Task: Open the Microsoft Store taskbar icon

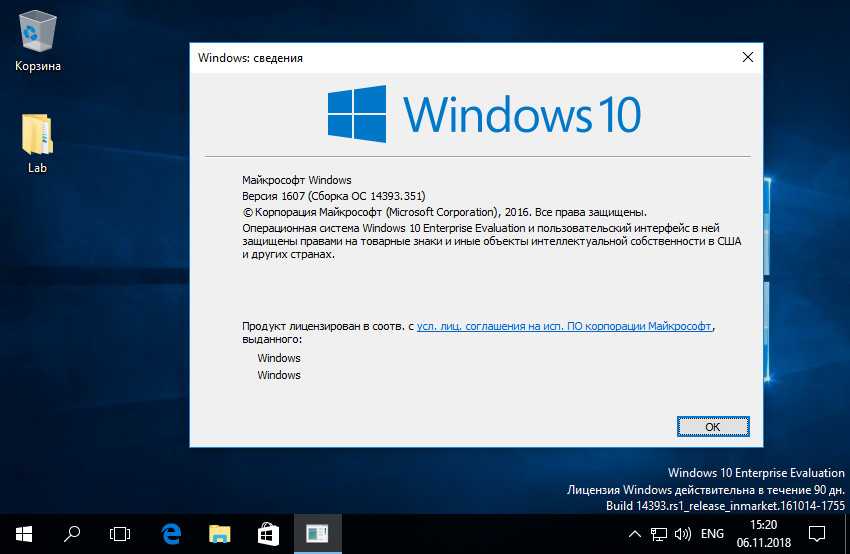Action: click(x=268, y=534)
